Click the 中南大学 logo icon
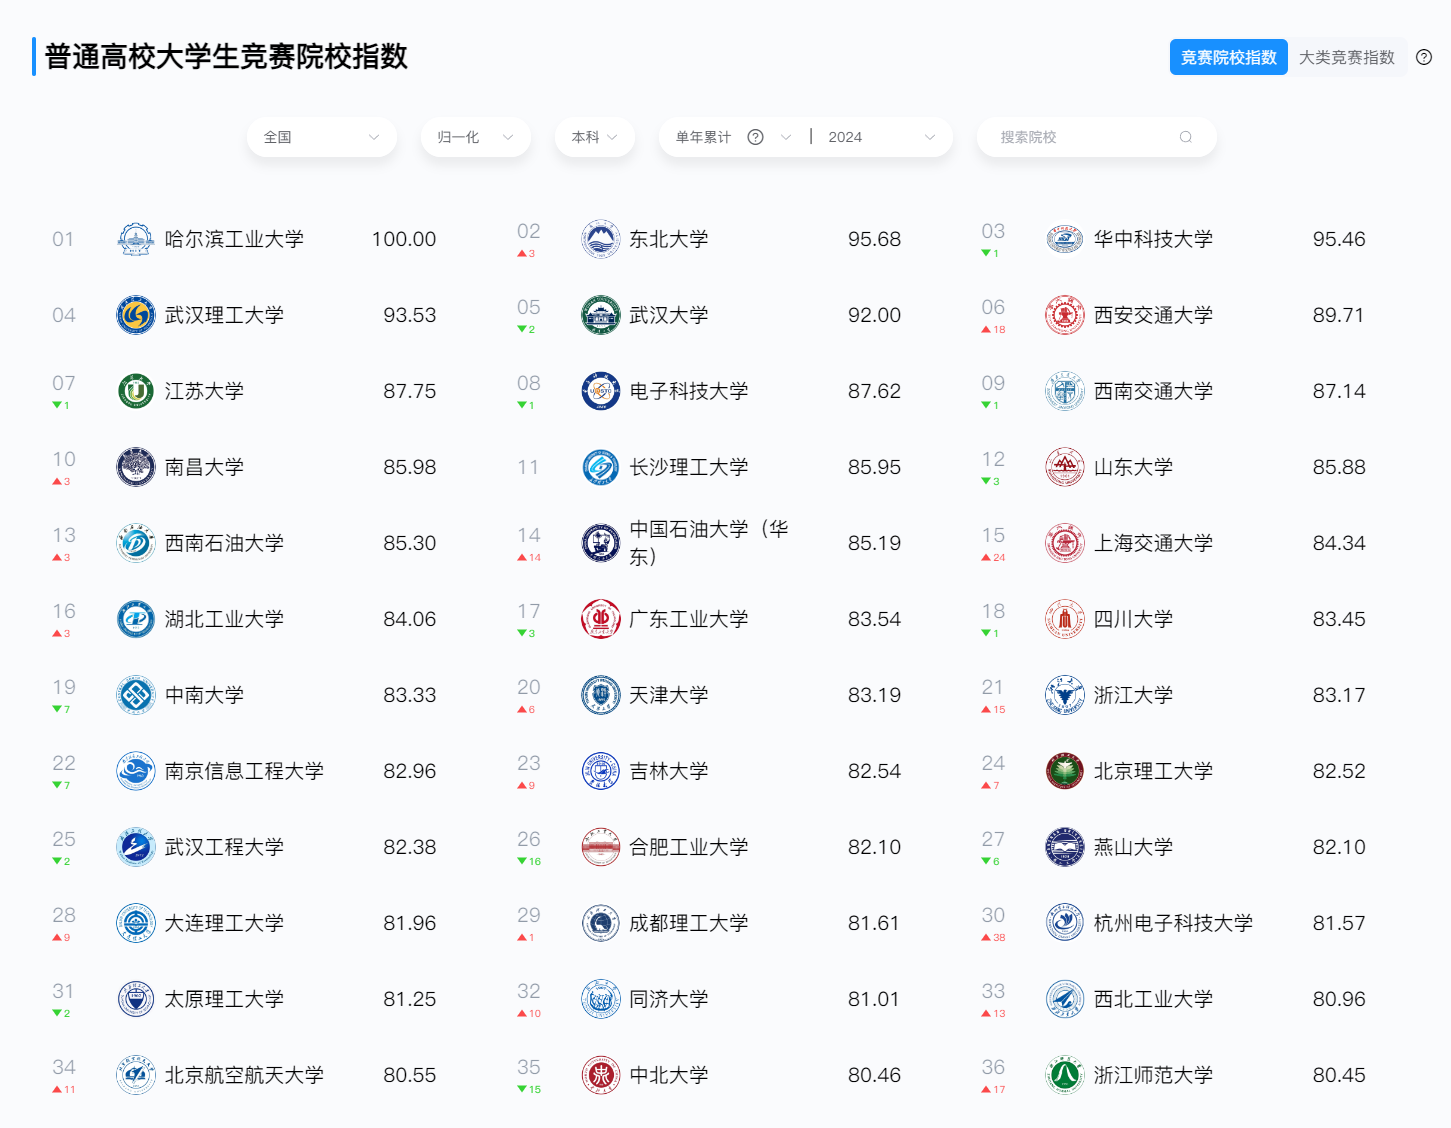This screenshot has height=1128, width=1451. tap(135, 695)
